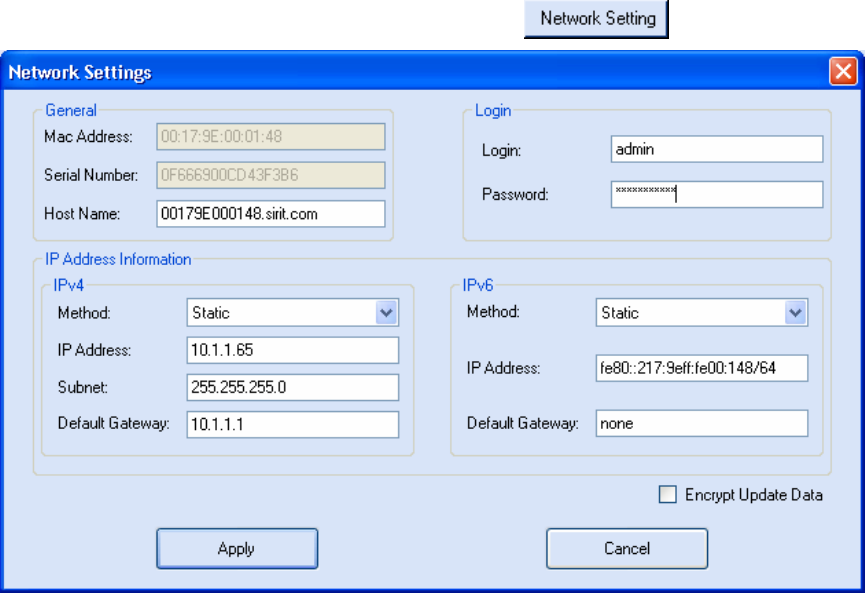Click the Serial Number: label
The height and width of the screenshot is (593, 865).
[91, 175]
